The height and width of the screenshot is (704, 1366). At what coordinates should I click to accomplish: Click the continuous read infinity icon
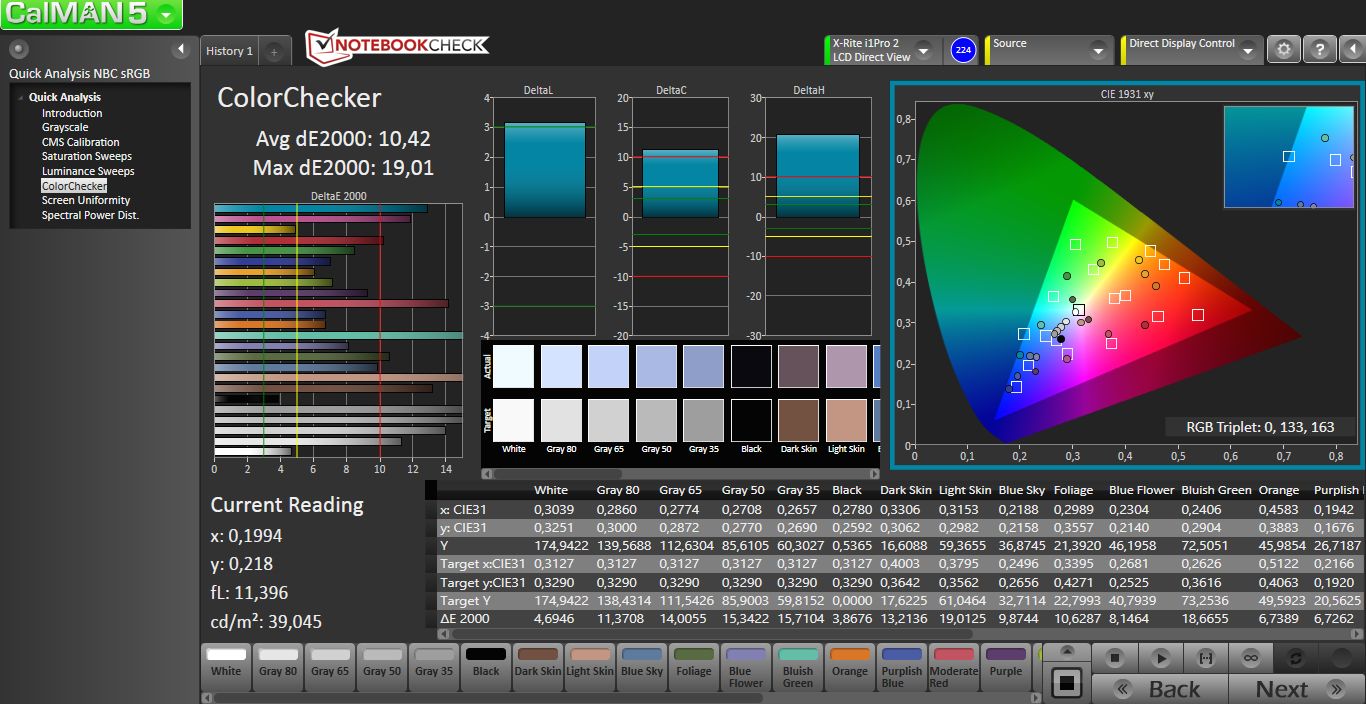coord(1250,658)
